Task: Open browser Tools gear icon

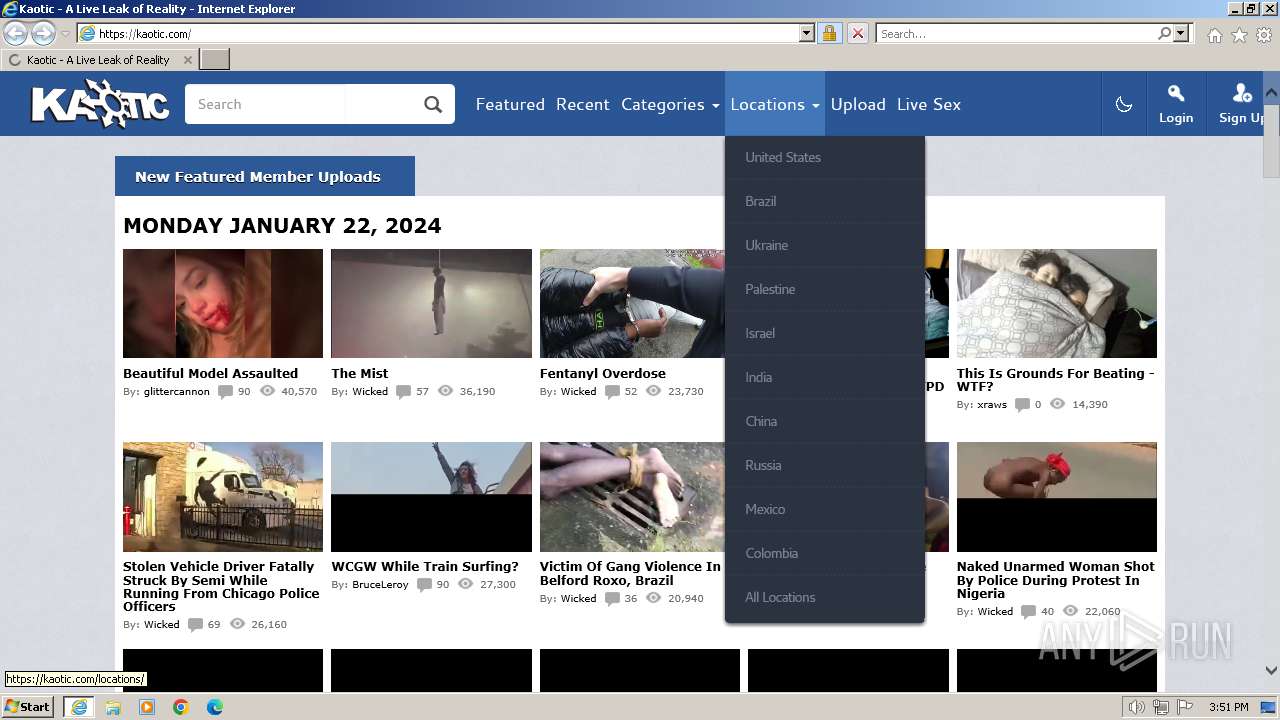Action: (x=1264, y=35)
